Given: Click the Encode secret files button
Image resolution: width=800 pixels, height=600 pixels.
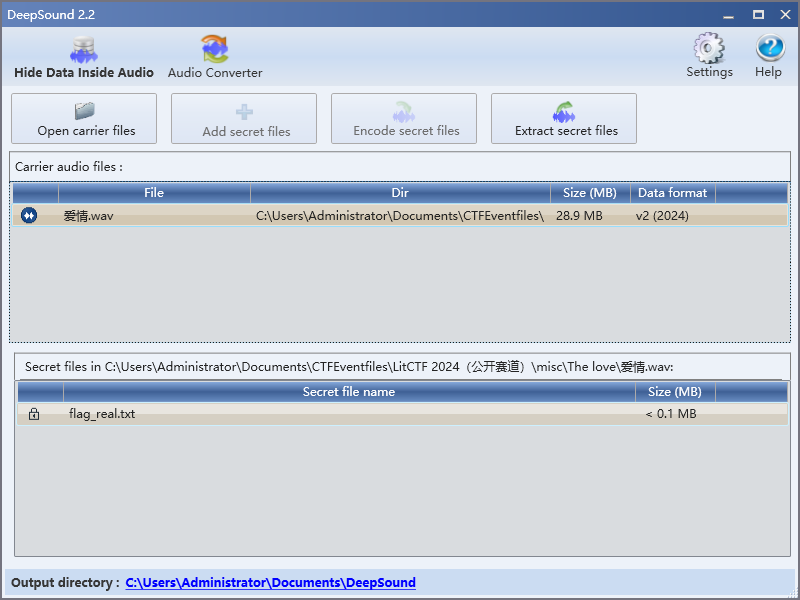Looking at the screenshot, I should pyautogui.click(x=404, y=118).
